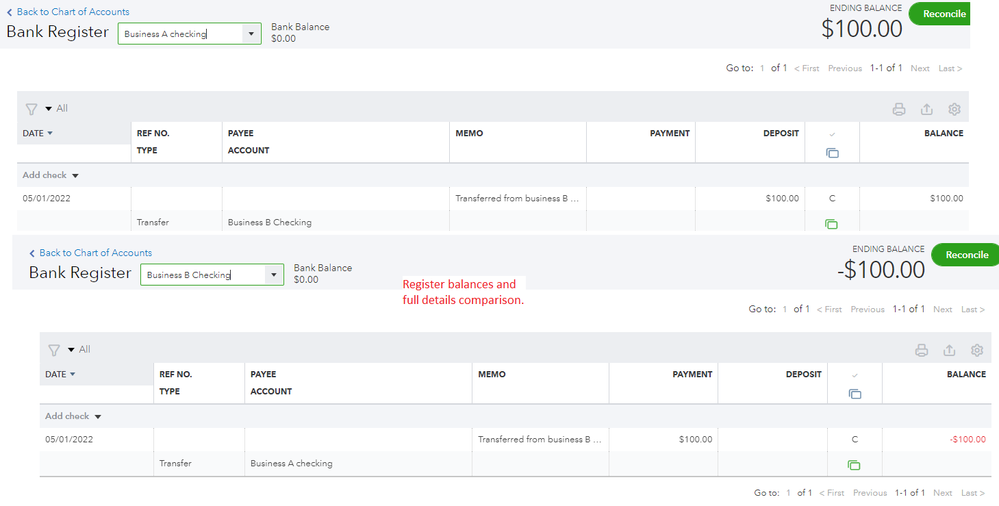Click the export icon in the bottom register
This screenshot has height=506, width=999.
coord(950,350)
